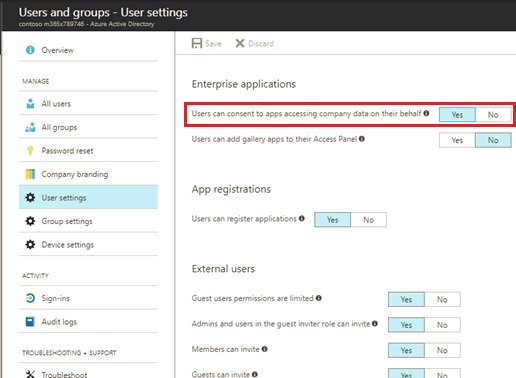The image size is (516, 378).
Task: Open the Troubleshoot menu entry
Action: (88, 374)
